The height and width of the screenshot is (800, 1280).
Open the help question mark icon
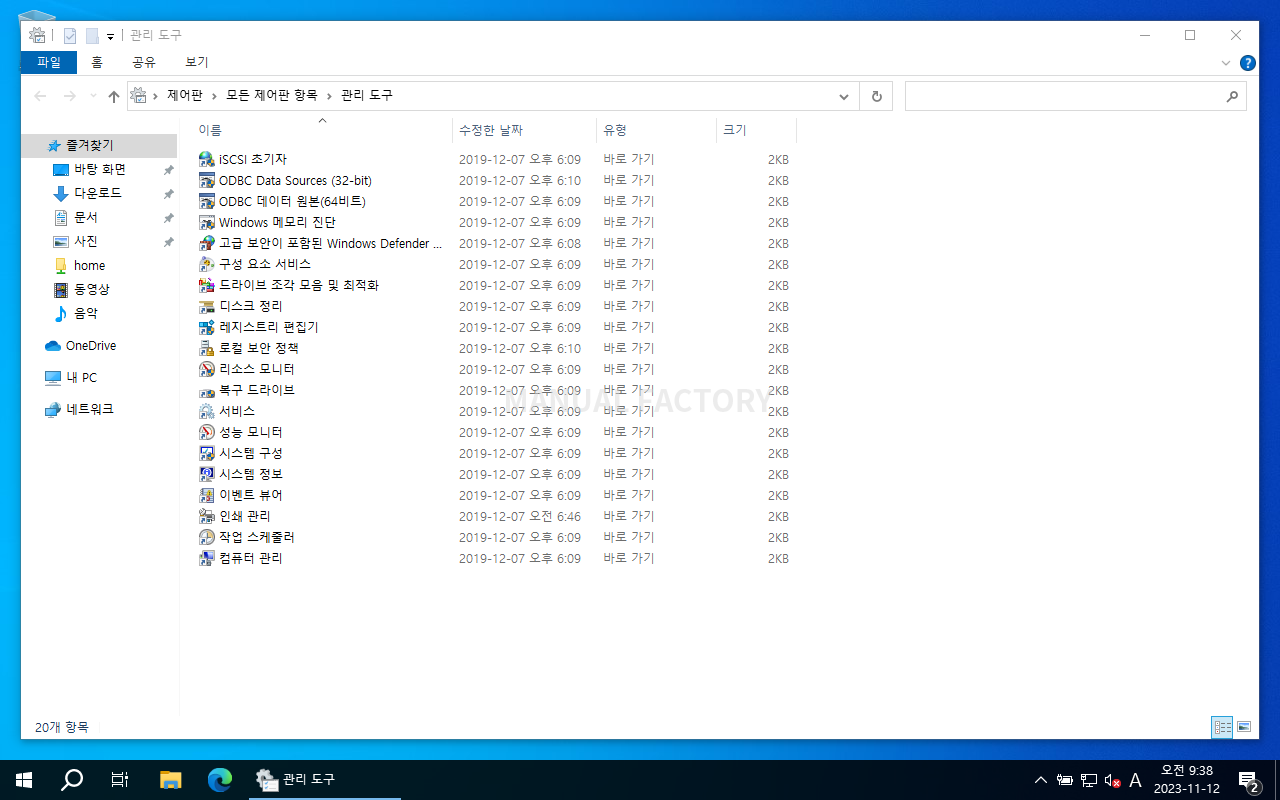point(1248,63)
